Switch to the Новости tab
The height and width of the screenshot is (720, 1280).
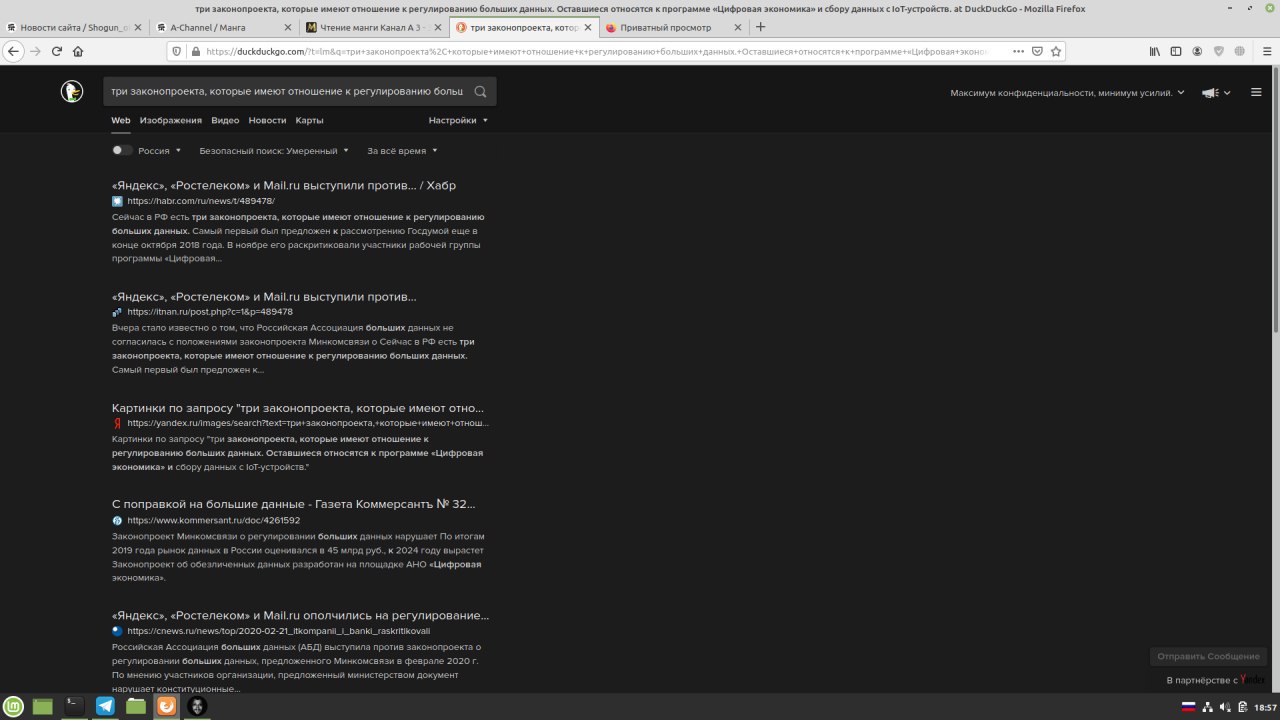point(267,120)
